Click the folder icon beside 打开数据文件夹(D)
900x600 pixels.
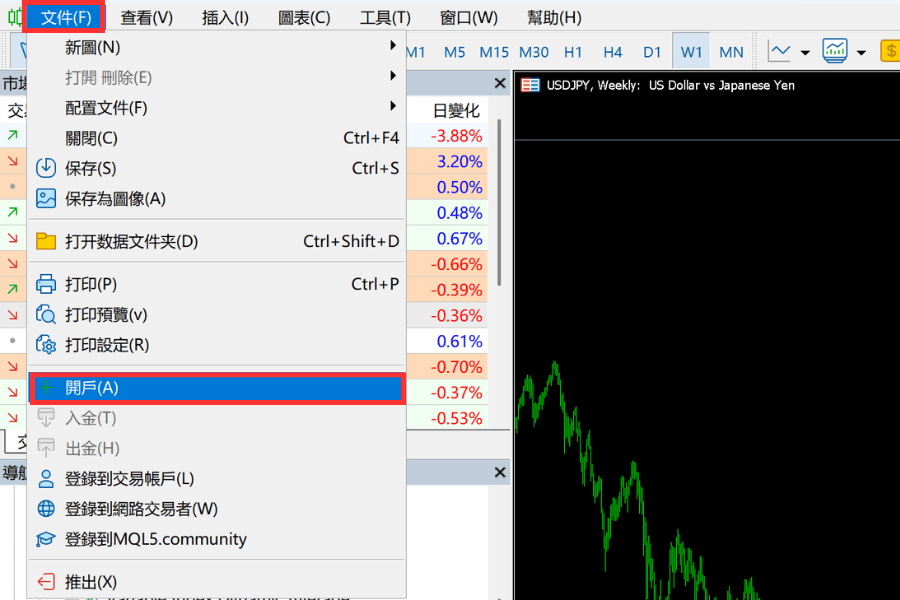coord(46,240)
